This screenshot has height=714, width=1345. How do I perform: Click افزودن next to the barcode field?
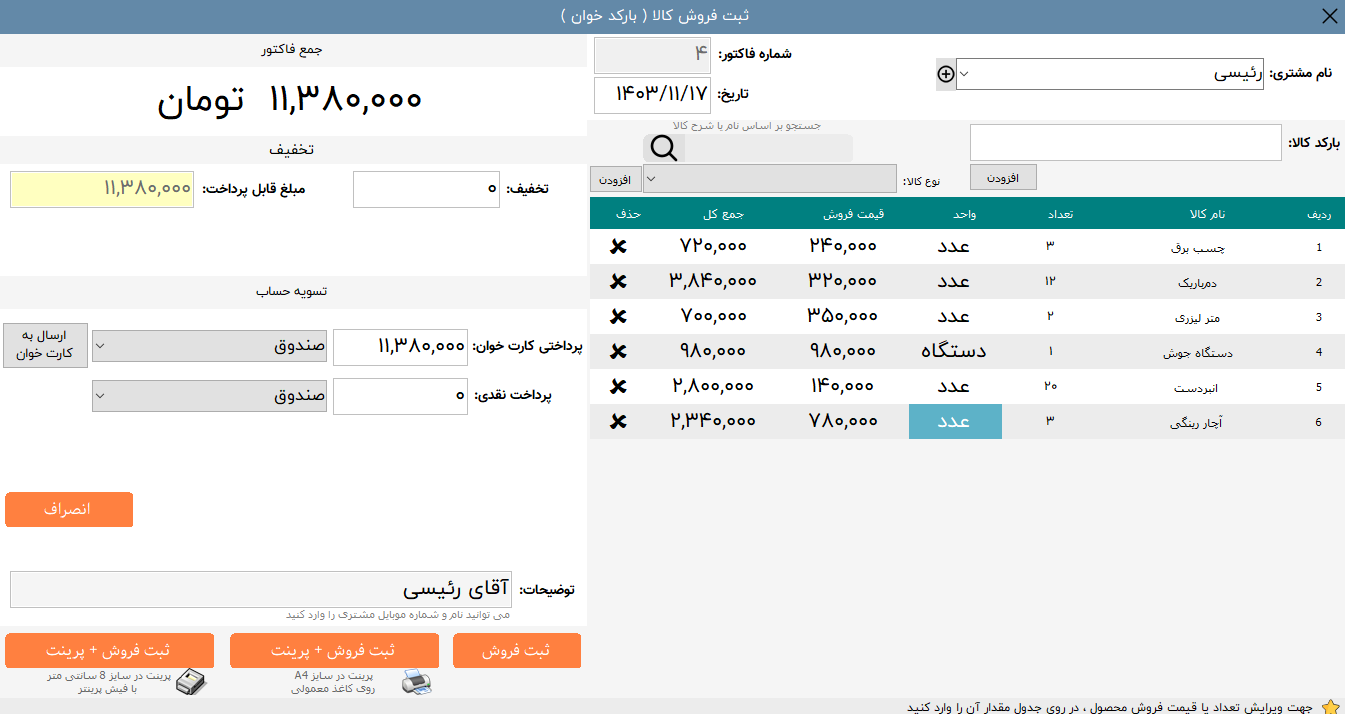pyautogui.click(x=1002, y=176)
